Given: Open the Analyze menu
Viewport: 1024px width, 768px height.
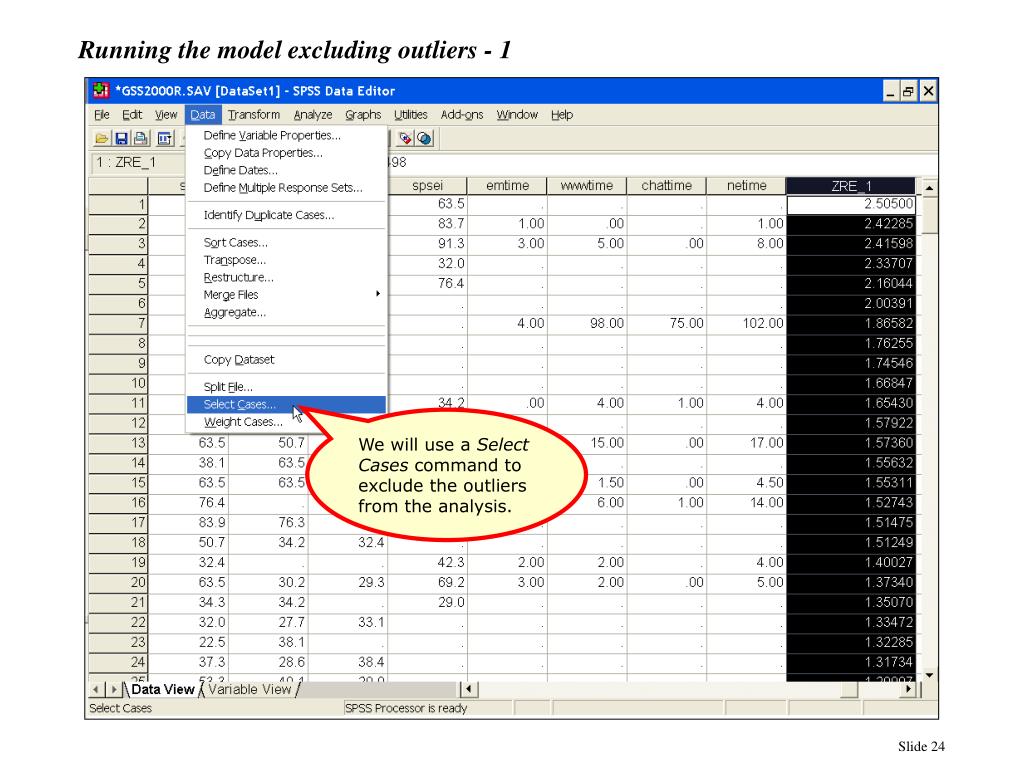Looking at the screenshot, I should [313, 115].
